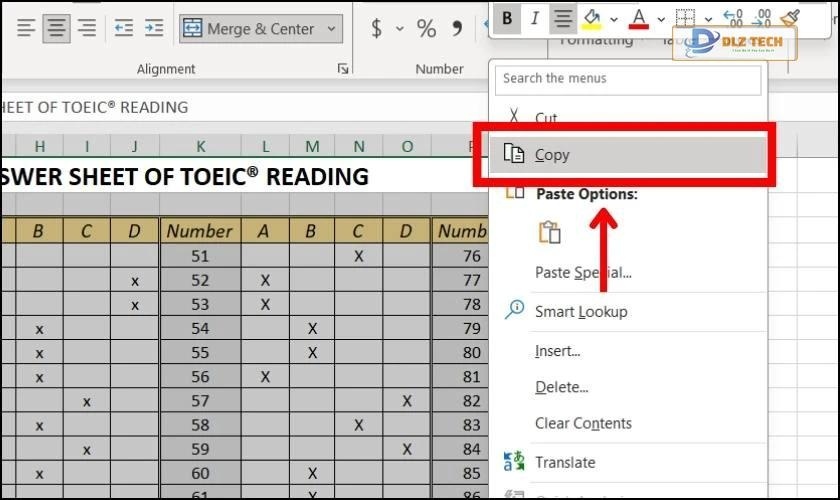Open Alignment settings dialog launcher
This screenshot has width=840, height=500.
coord(343,69)
